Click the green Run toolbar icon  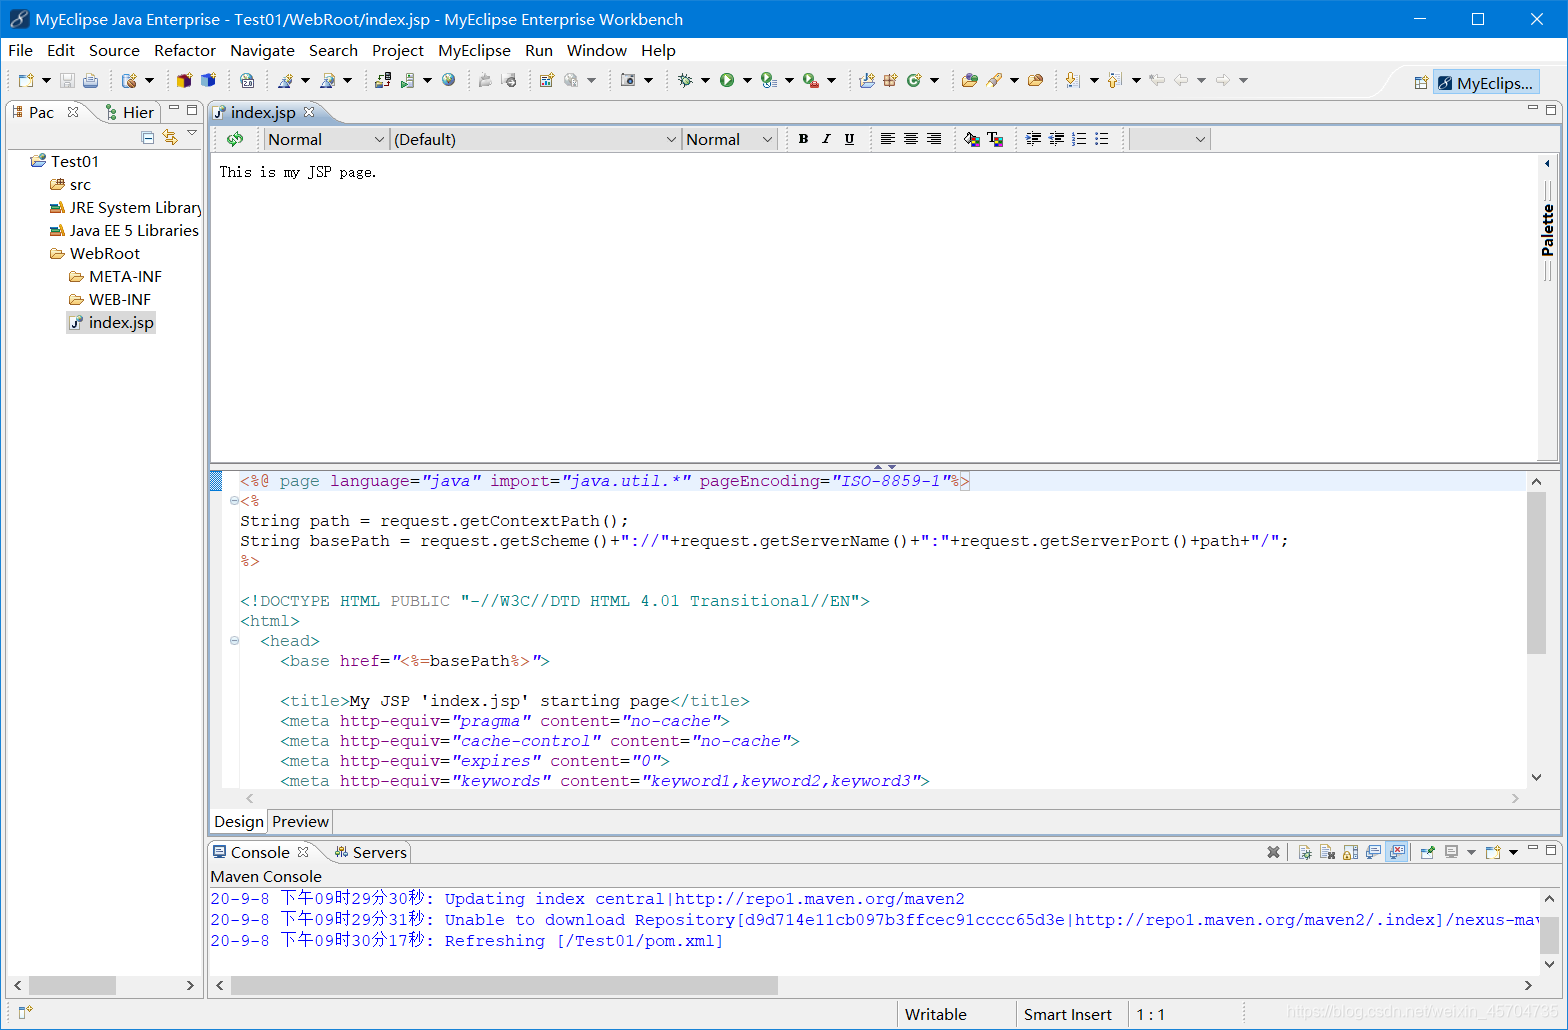(727, 80)
